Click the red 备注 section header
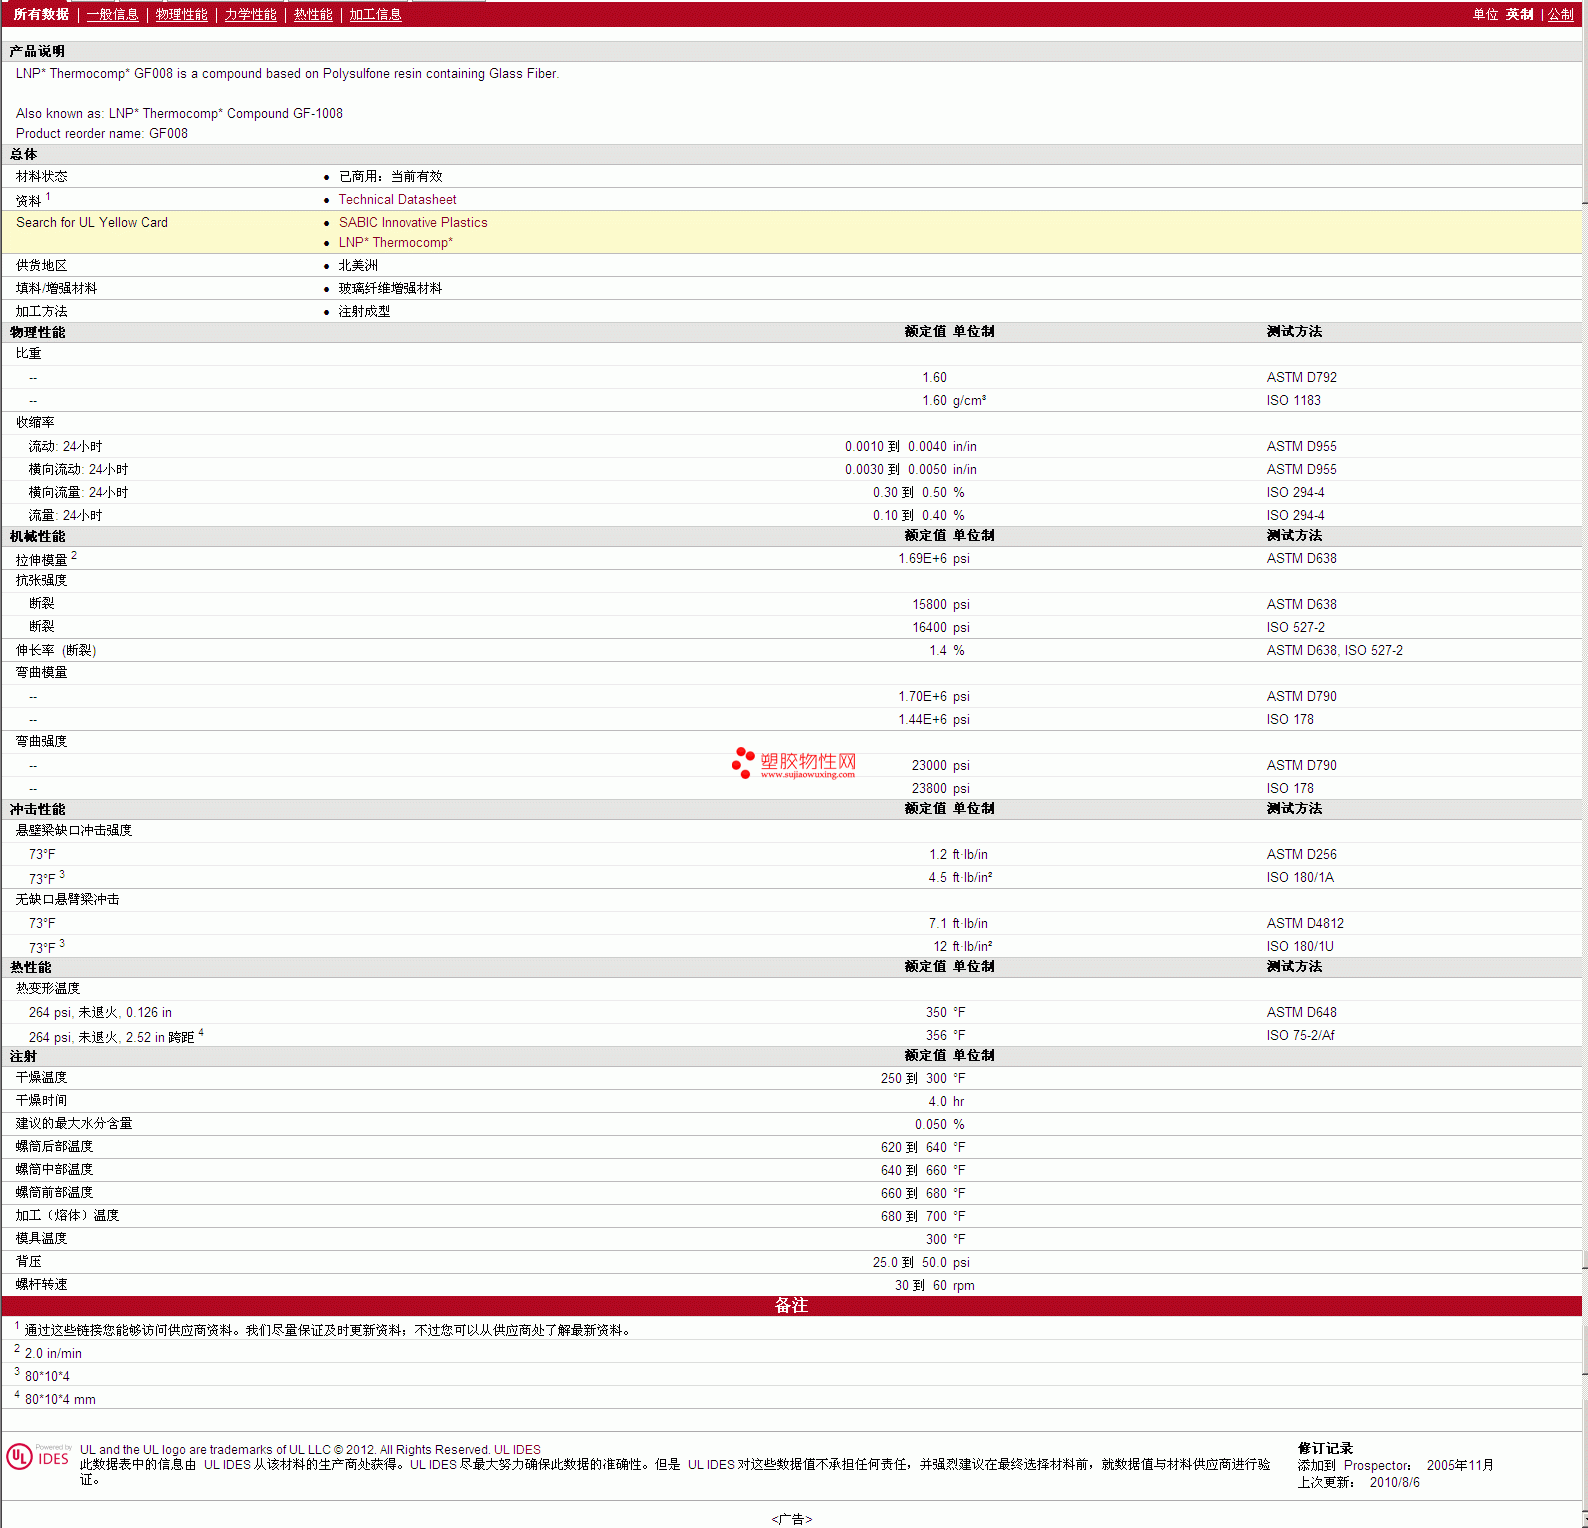This screenshot has height=1528, width=1588. 791,1306
